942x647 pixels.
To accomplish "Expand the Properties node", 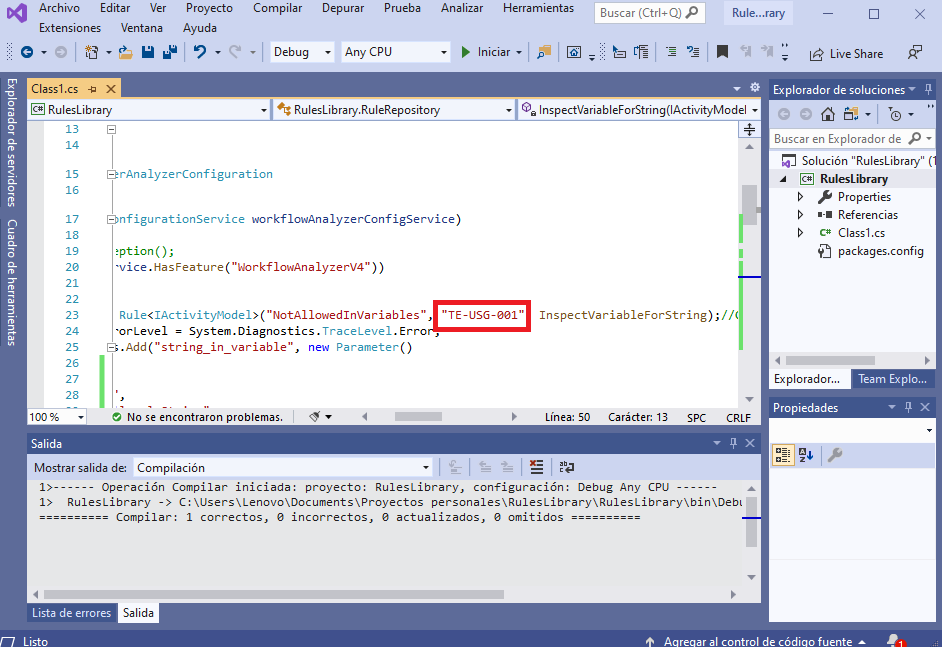I will click(800, 196).
